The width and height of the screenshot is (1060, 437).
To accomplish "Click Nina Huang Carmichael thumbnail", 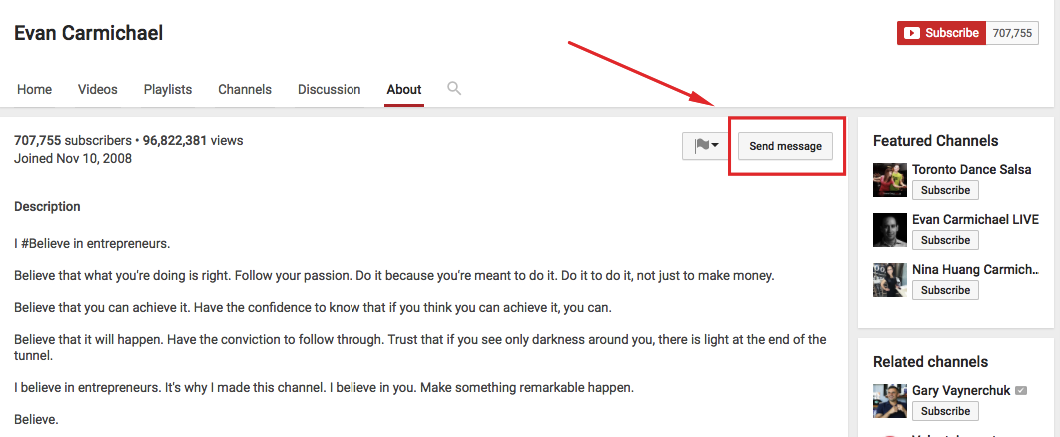I will pos(890,280).
